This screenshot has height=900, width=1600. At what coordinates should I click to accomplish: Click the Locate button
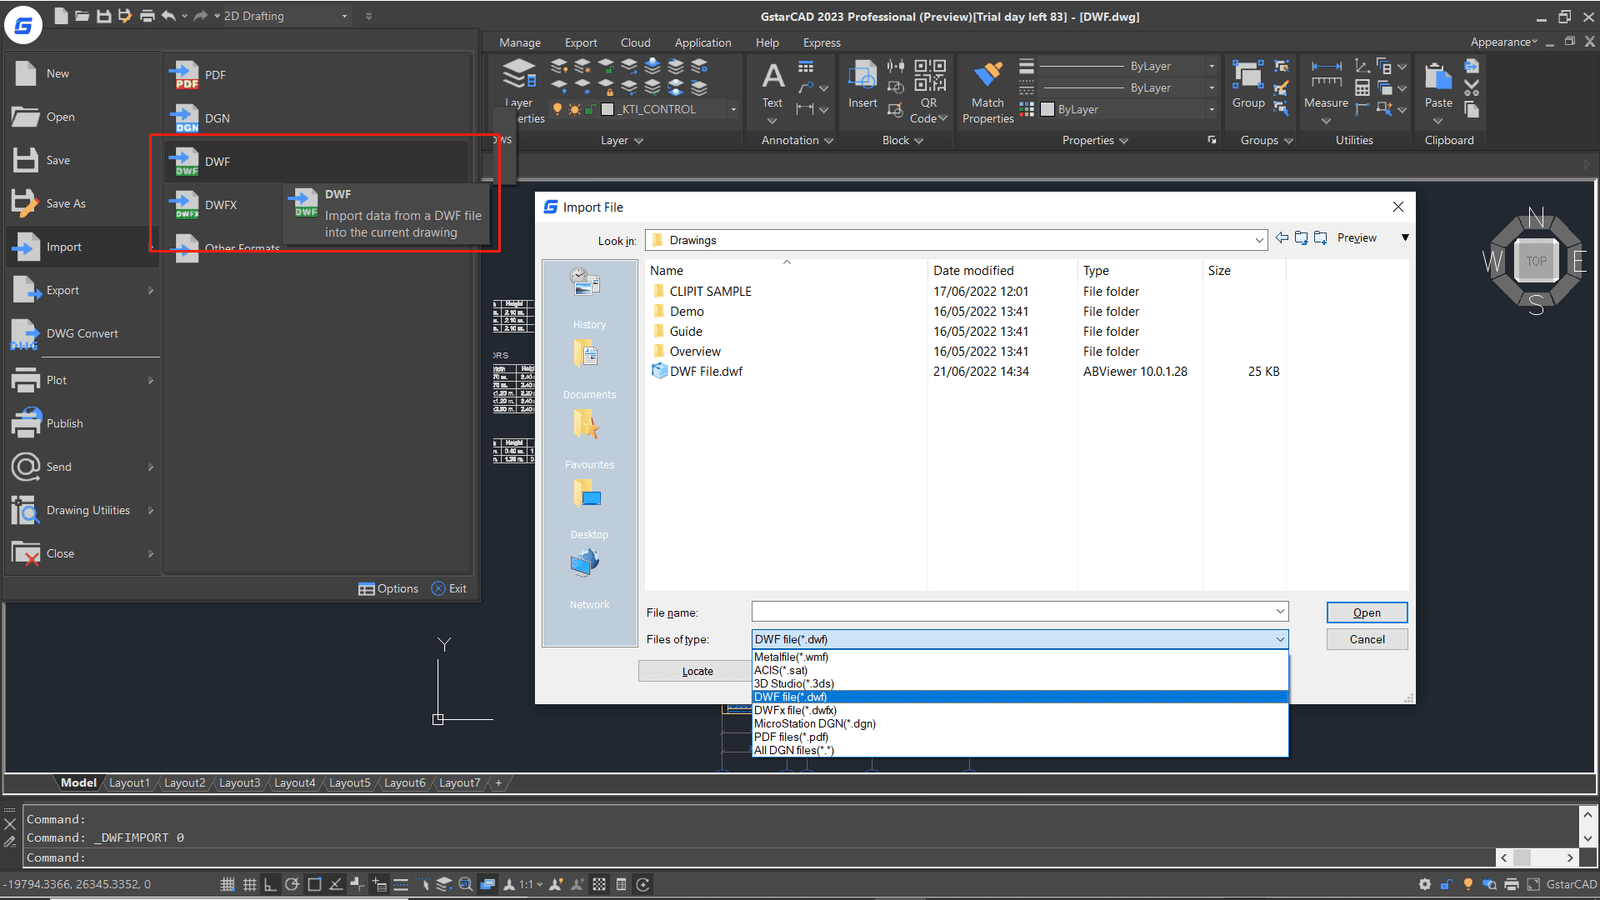point(697,671)
